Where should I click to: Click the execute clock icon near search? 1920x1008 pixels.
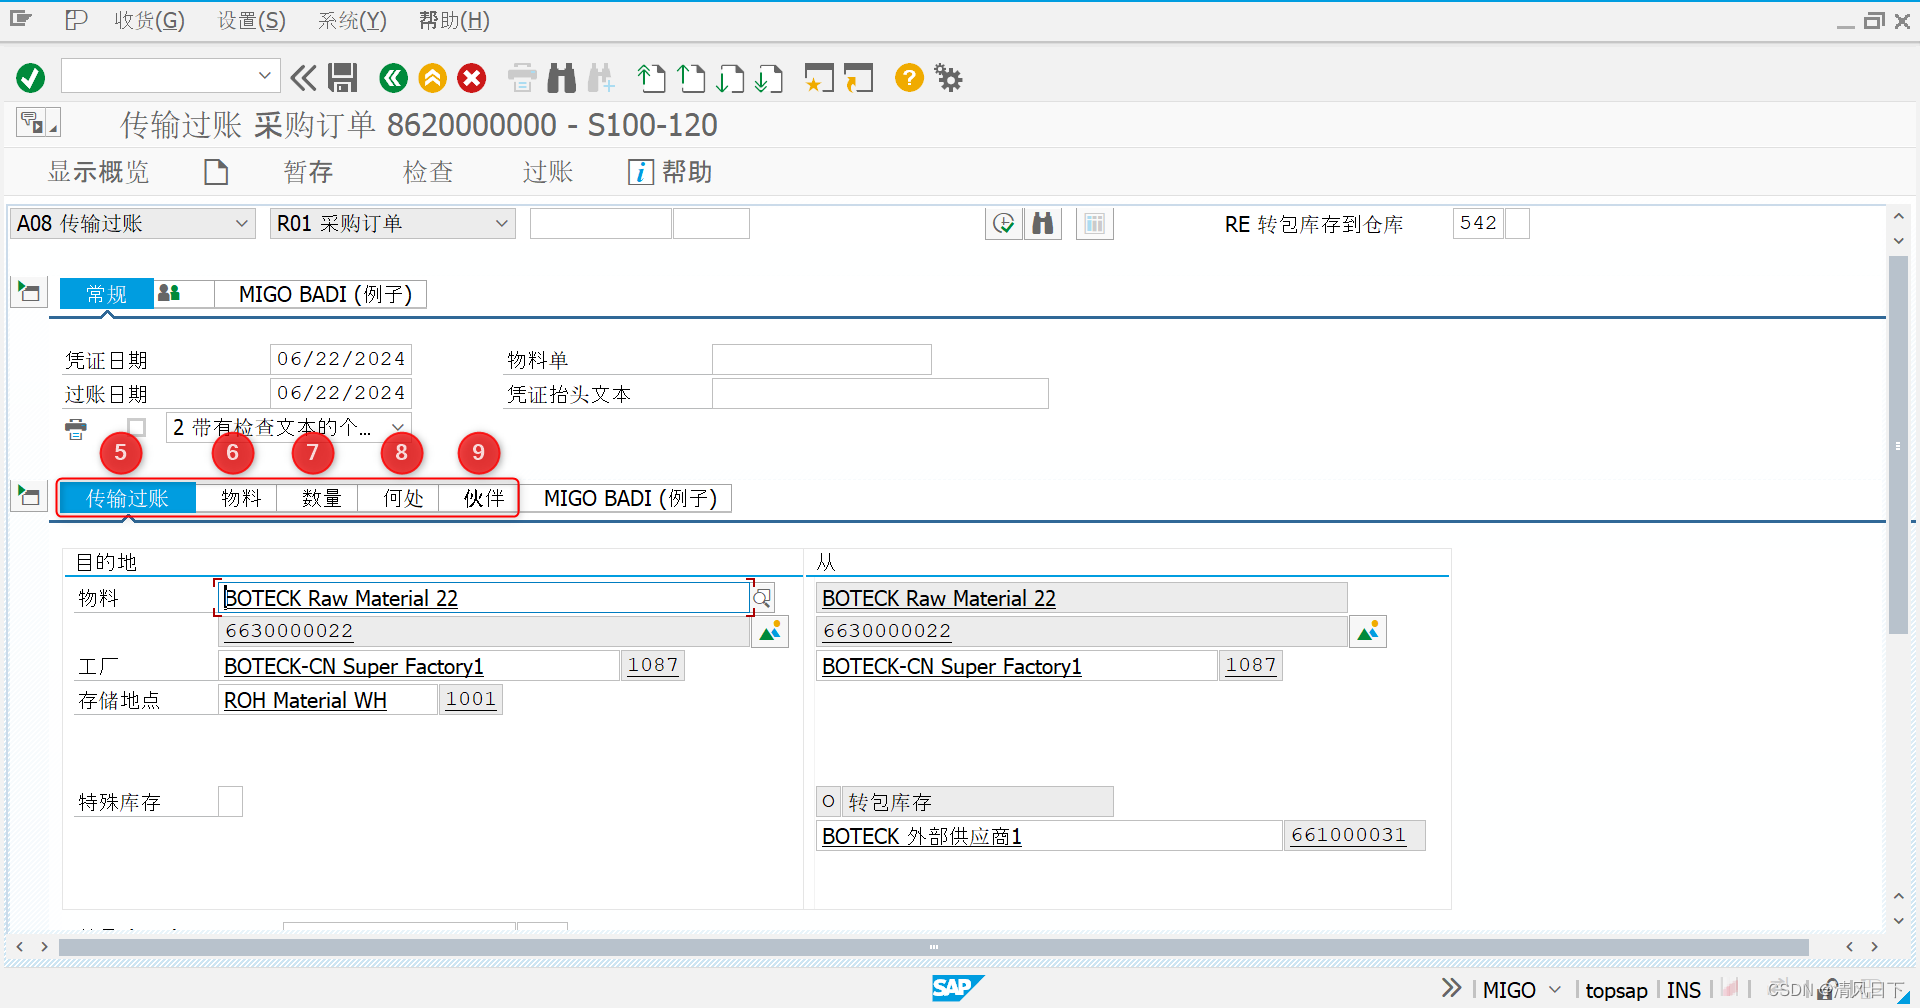[x=1003, y=224]
